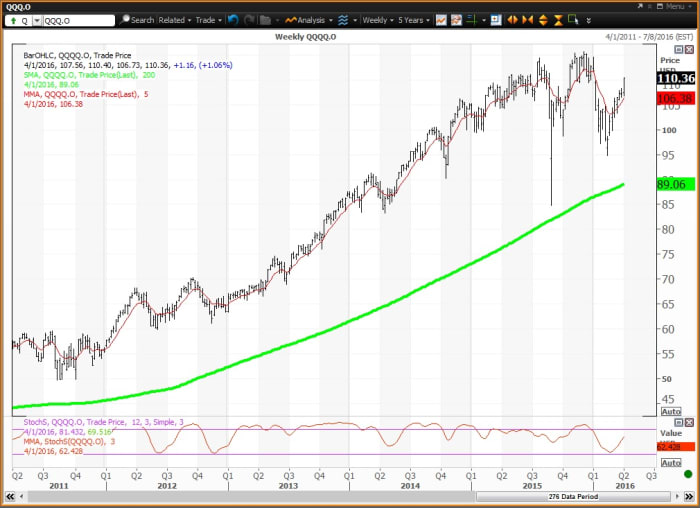The height and width of the screenshot is (508, 700).
Task: Jump to chart start with double-left arrows
Action: (x=10, y=496)
